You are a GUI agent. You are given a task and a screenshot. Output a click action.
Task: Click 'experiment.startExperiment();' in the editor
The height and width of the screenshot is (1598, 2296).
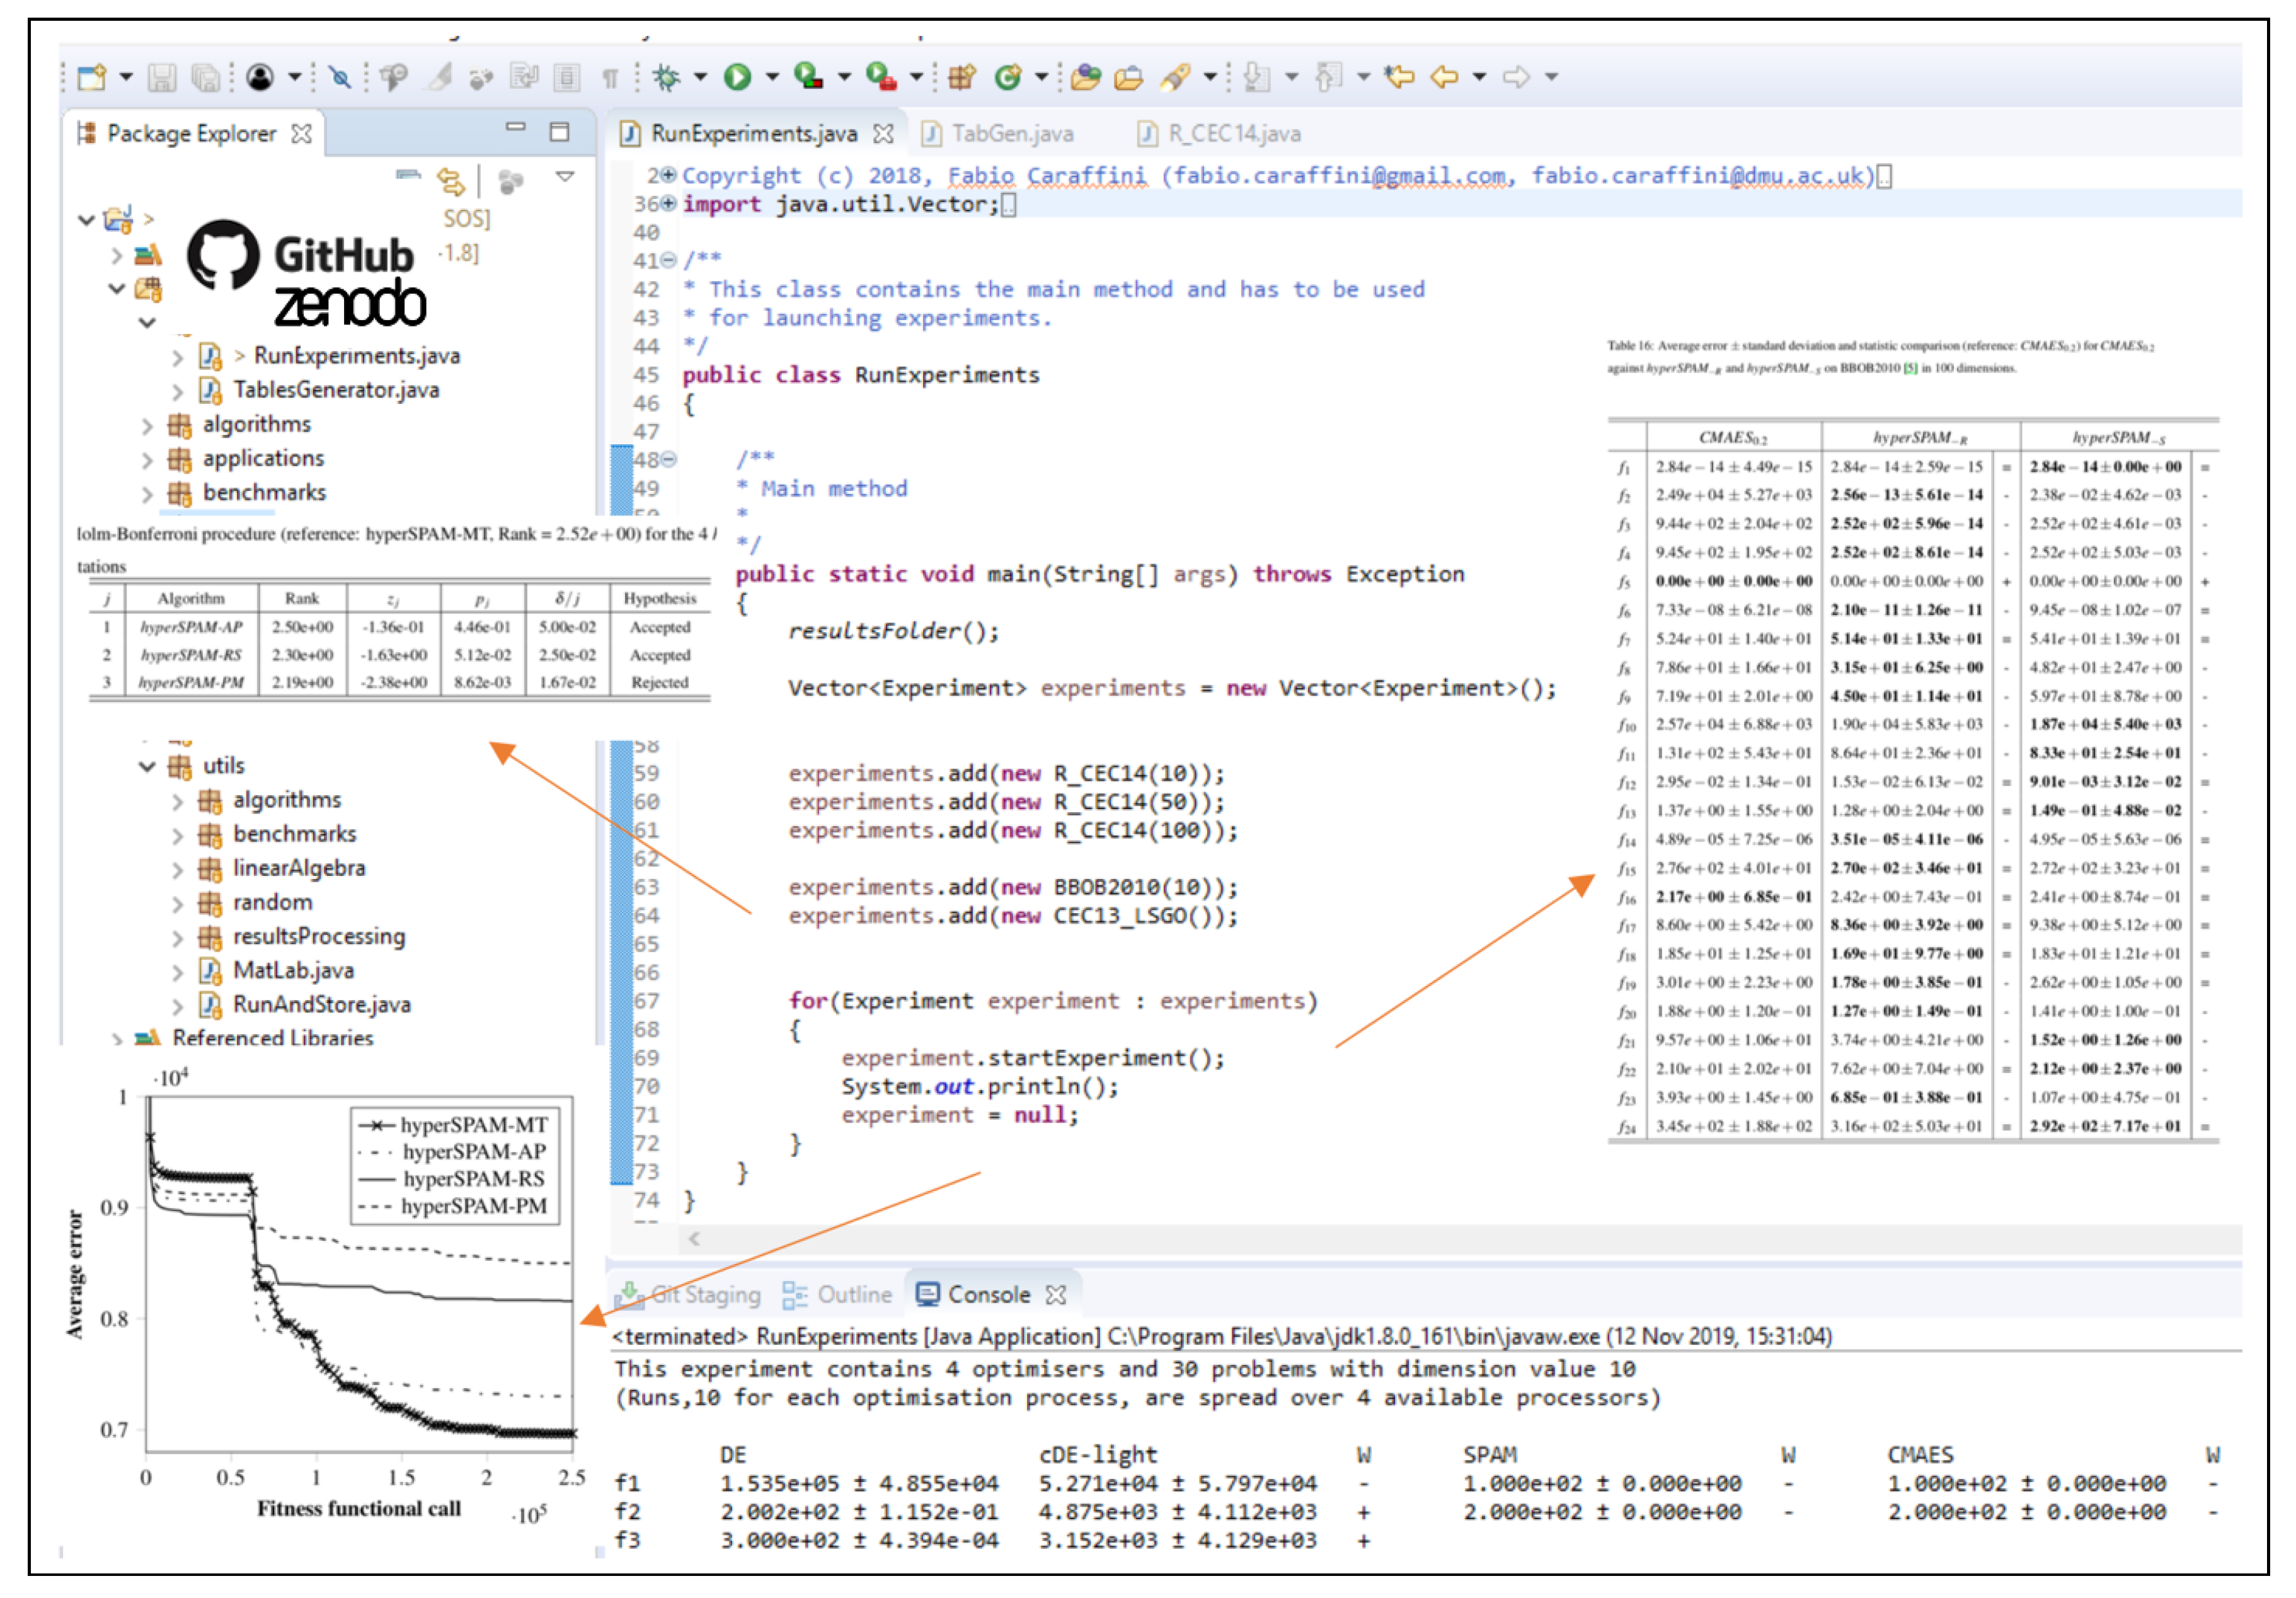click(x=1033, y=1059)
